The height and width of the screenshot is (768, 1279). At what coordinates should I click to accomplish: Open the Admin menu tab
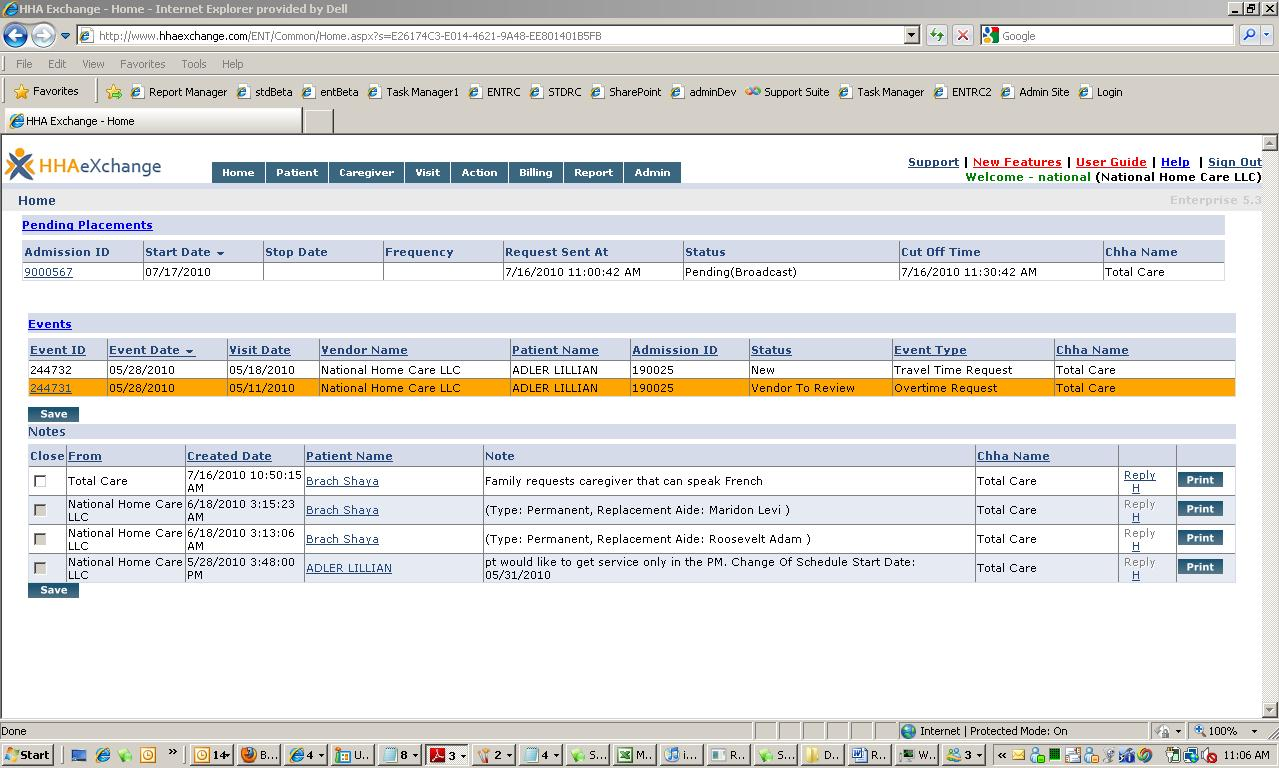652,173
